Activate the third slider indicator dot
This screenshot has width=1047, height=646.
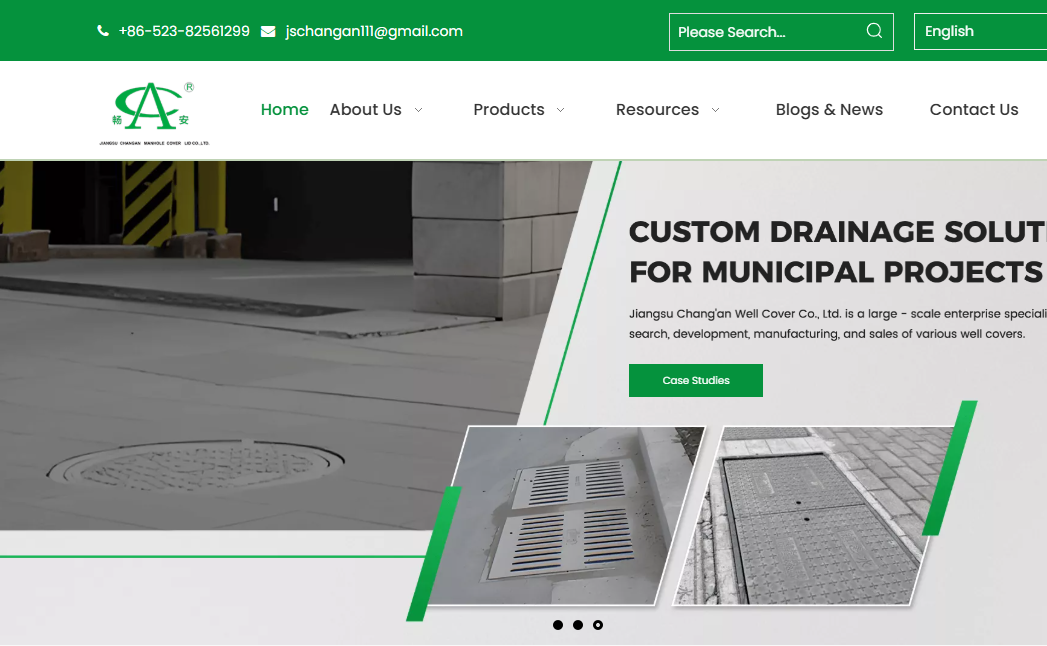598,624
